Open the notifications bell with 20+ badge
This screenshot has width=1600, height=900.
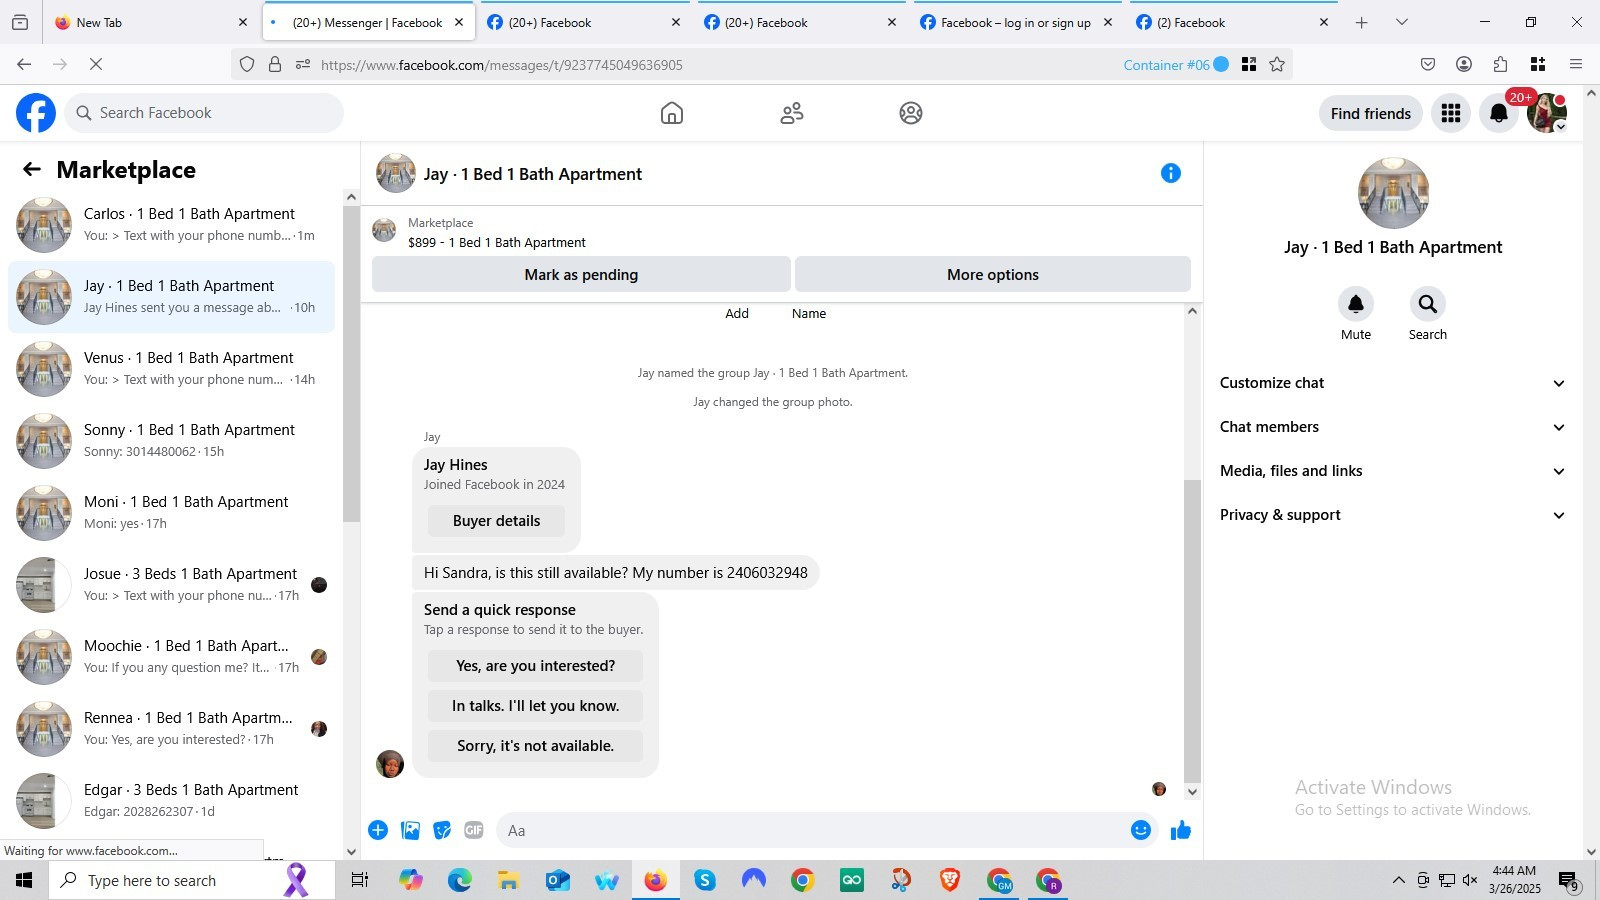tap(1499, 113)
